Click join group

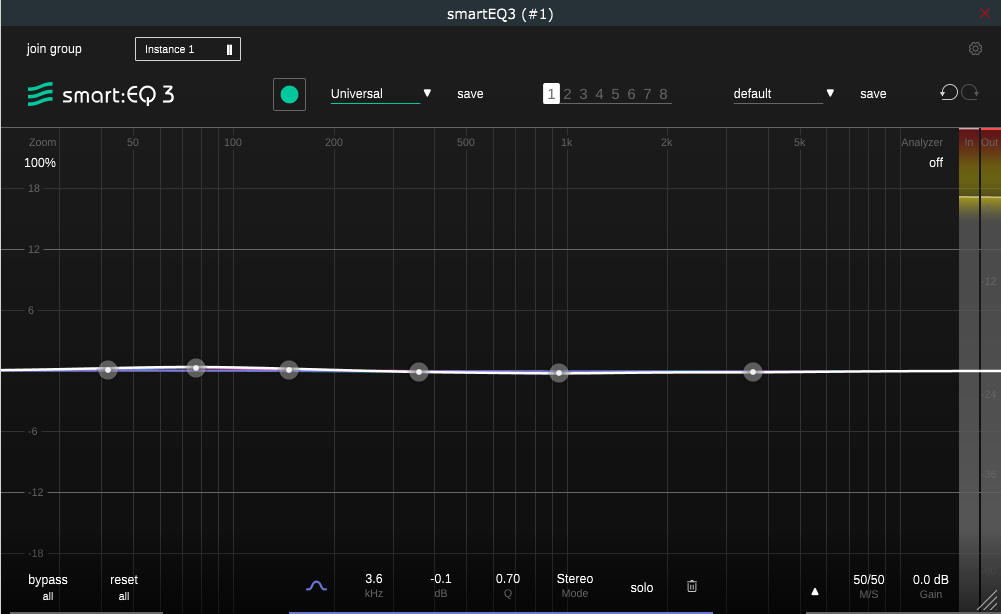coord(54,49)
